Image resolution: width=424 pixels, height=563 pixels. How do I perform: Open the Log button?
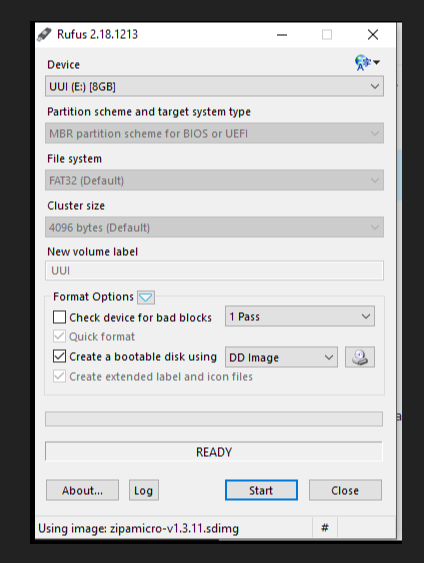(144, 490)
